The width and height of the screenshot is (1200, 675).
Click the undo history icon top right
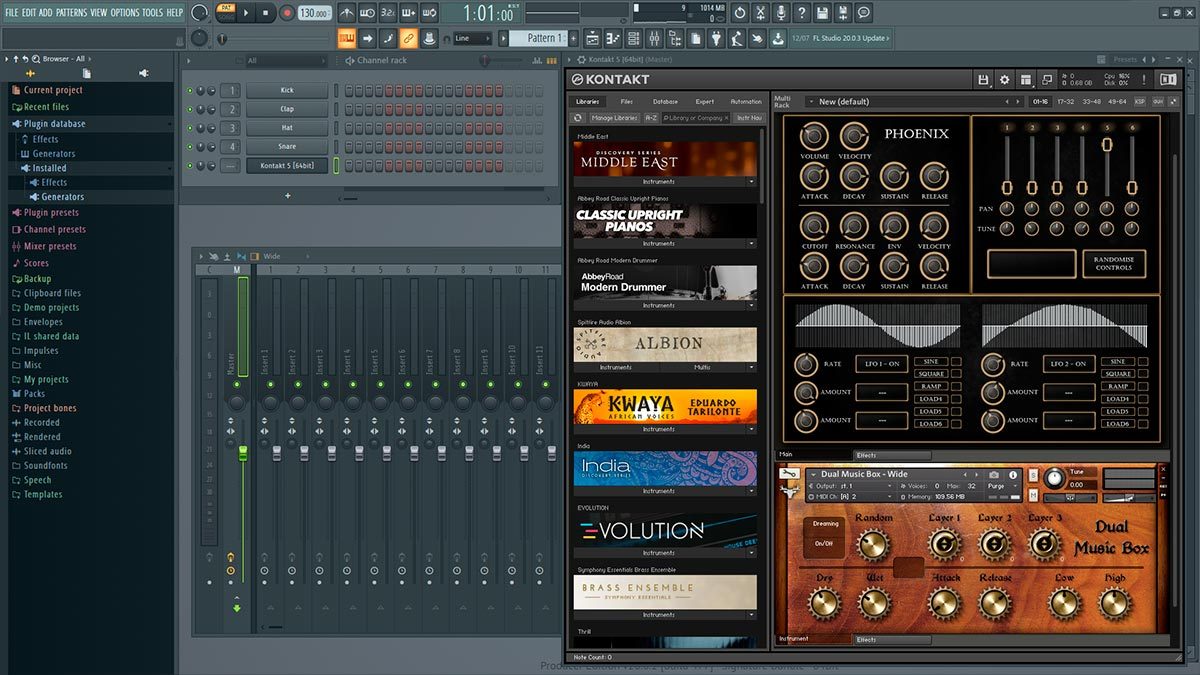click(739, 13)
